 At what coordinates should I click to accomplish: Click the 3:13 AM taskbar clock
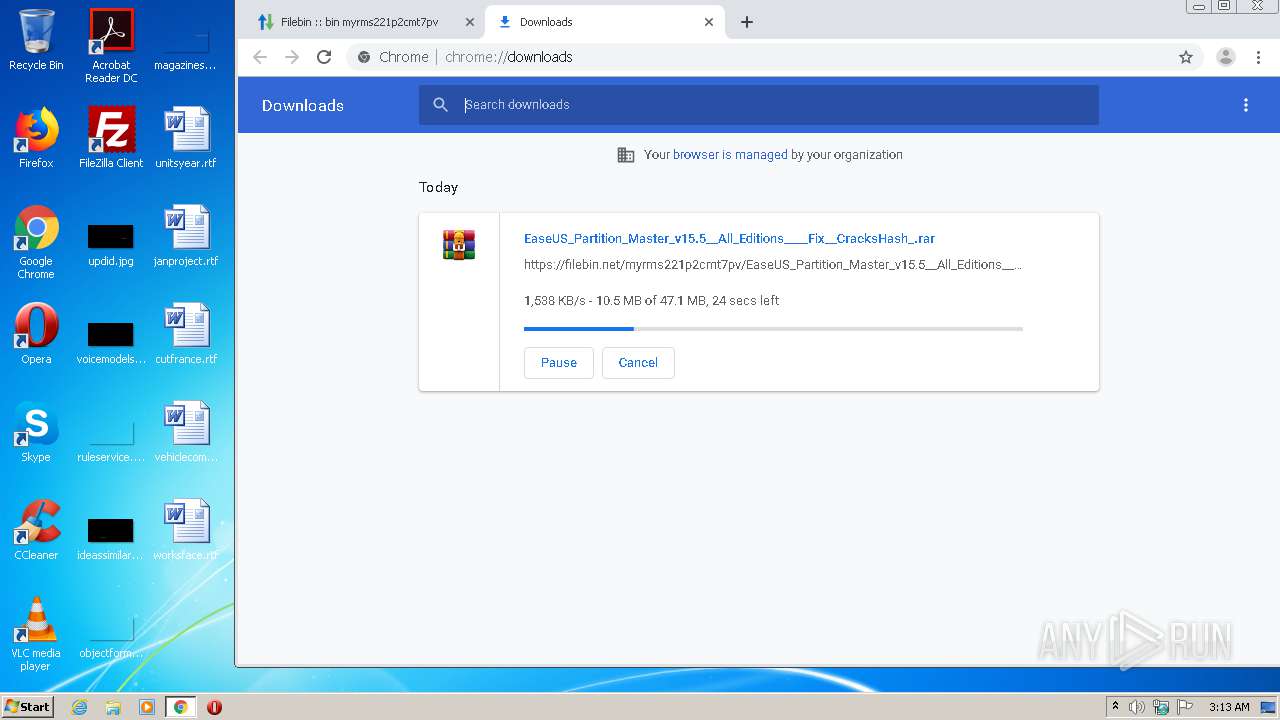click(x=1229, y=707)
